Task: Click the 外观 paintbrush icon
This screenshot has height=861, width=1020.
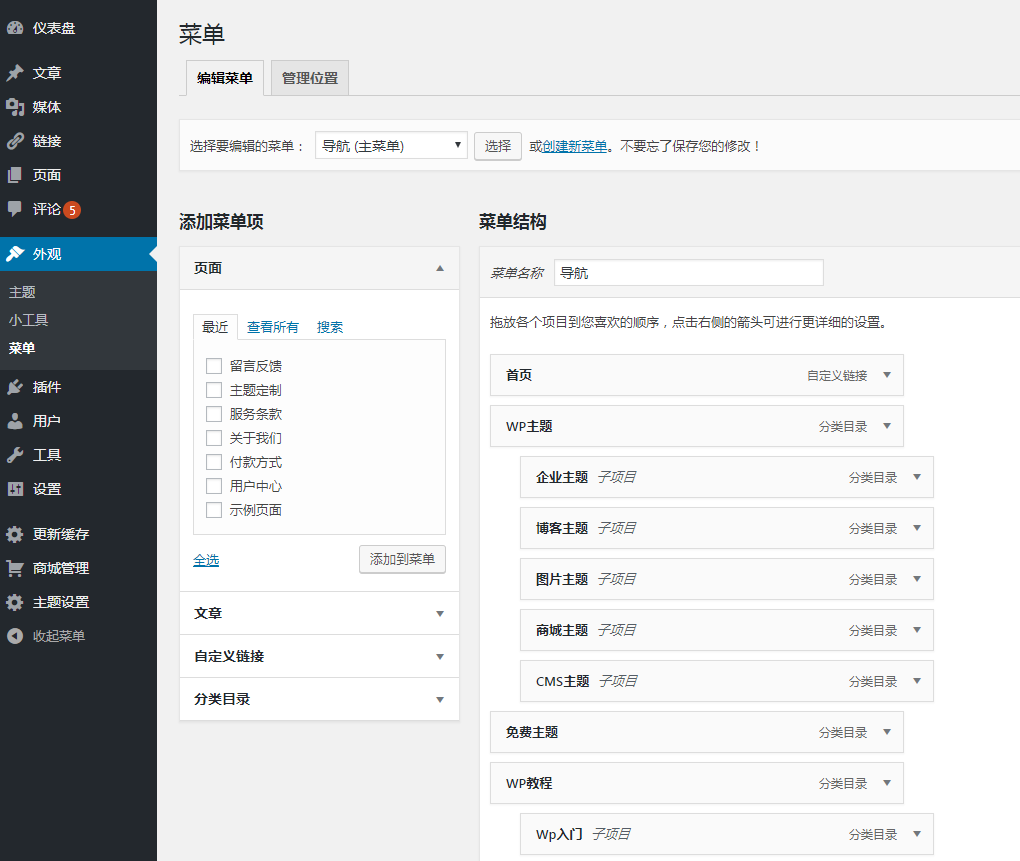Action: pyautogui.click(x=15, y=254)
